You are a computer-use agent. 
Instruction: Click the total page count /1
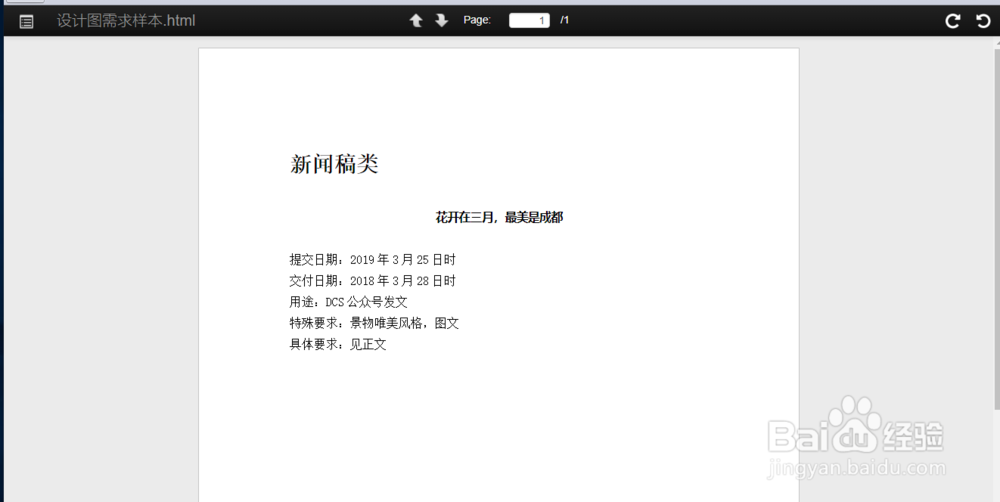click(564, 20)
